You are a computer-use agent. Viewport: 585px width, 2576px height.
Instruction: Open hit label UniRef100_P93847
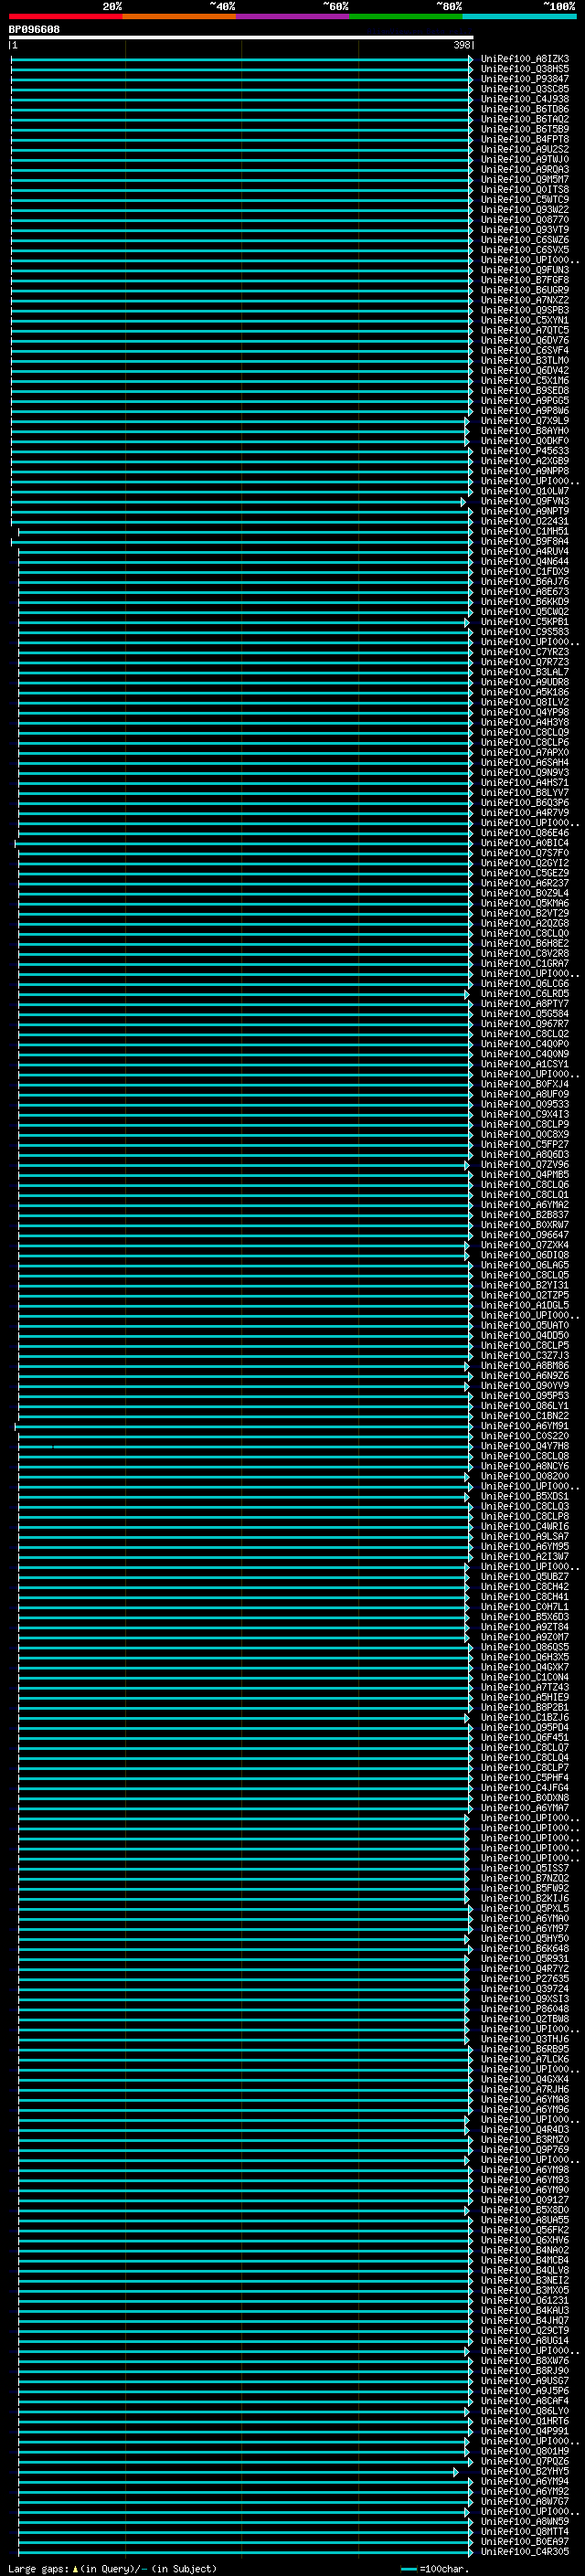525,79
